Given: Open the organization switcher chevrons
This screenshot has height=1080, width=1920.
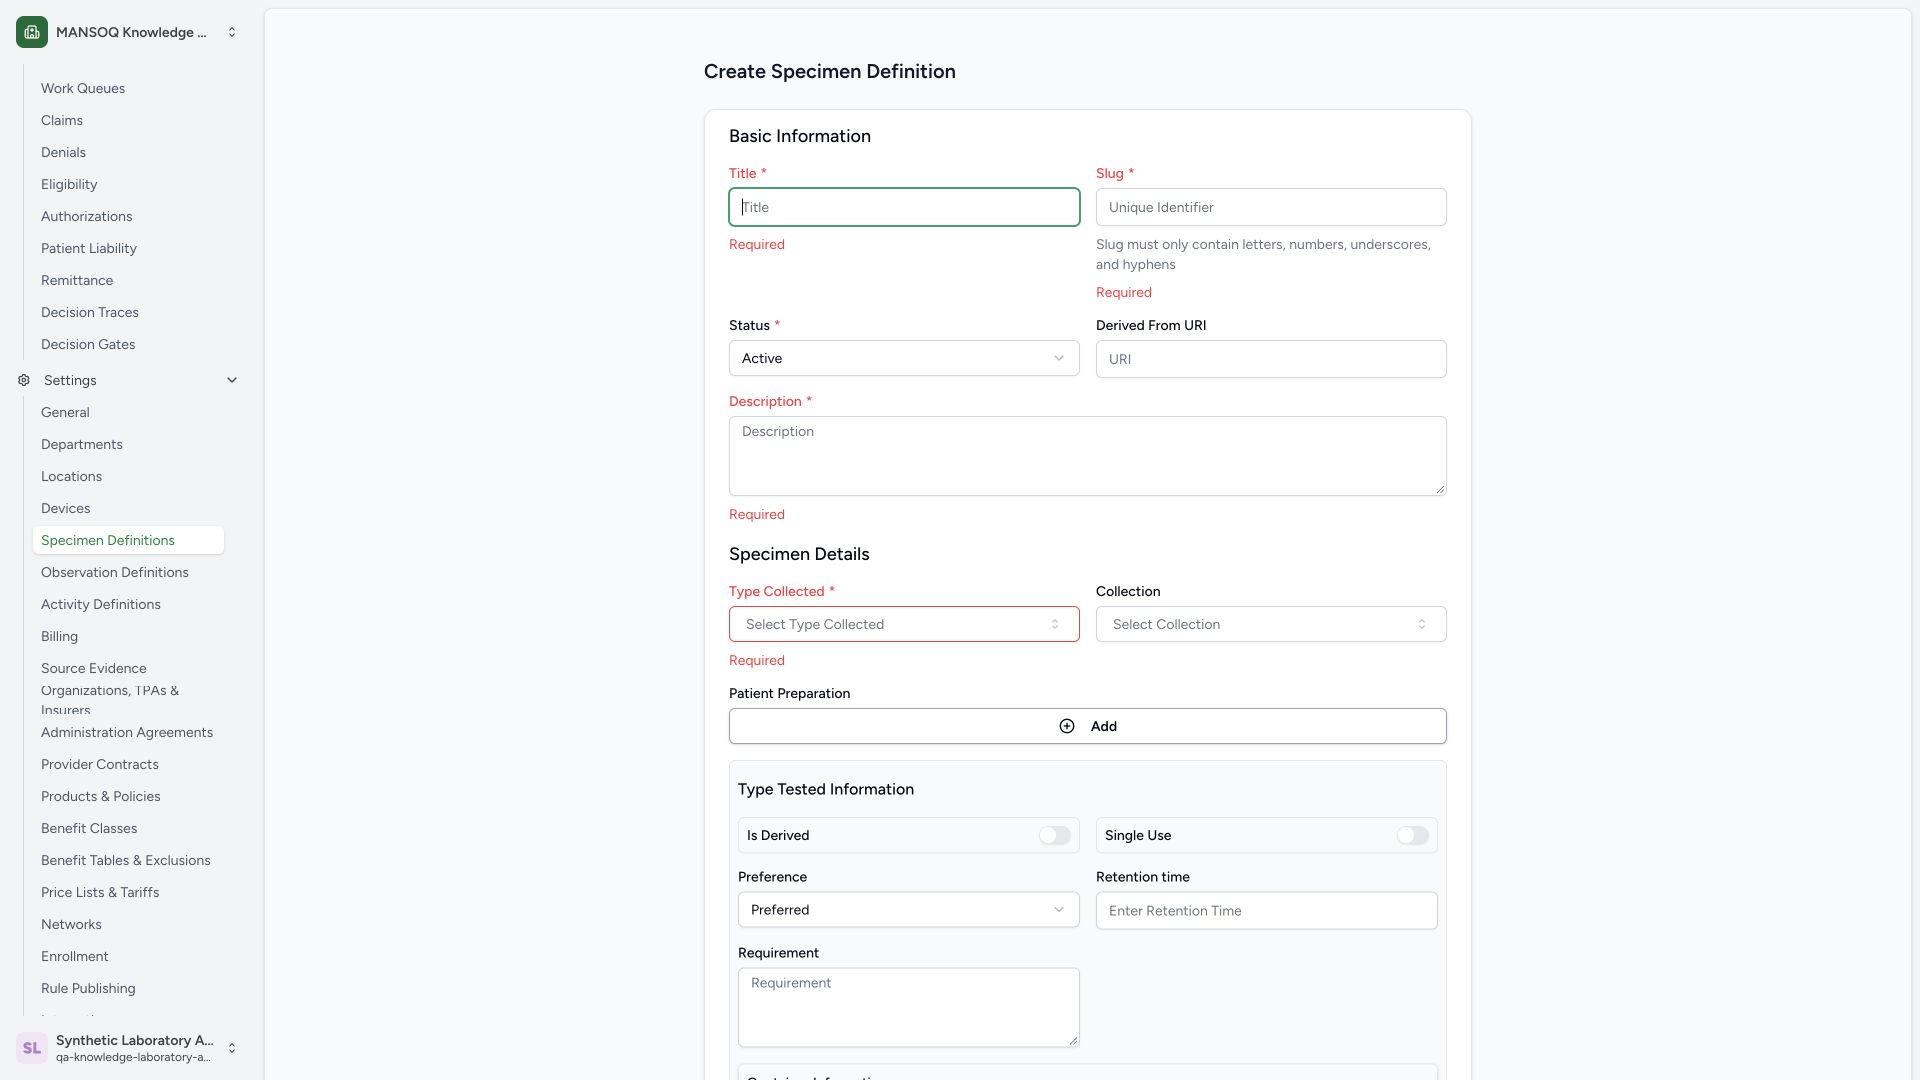Looking at the screenshot, I should 232,32.
